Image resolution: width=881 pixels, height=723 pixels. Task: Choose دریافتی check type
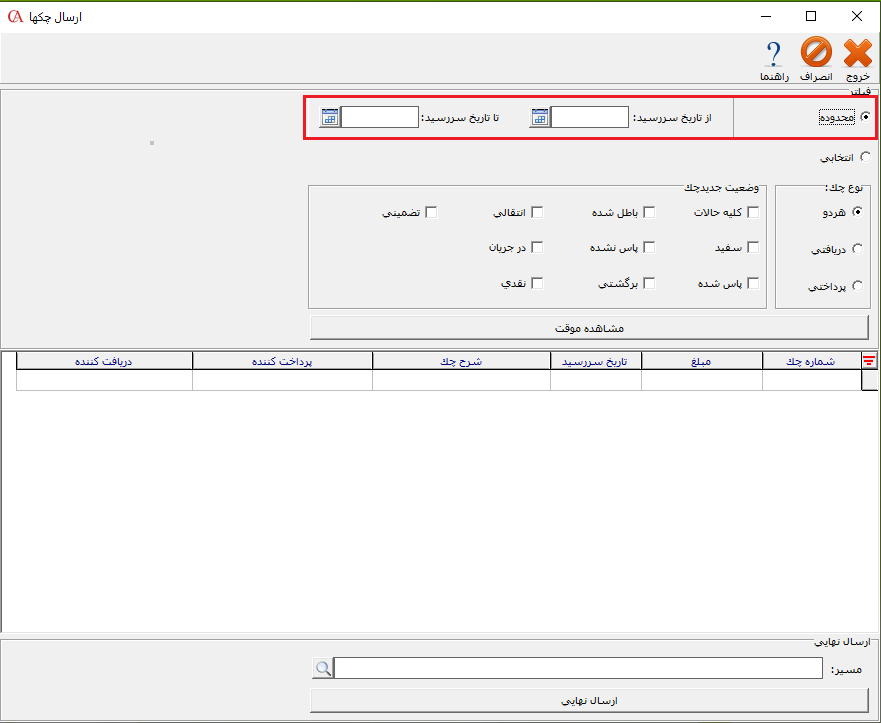858,249
